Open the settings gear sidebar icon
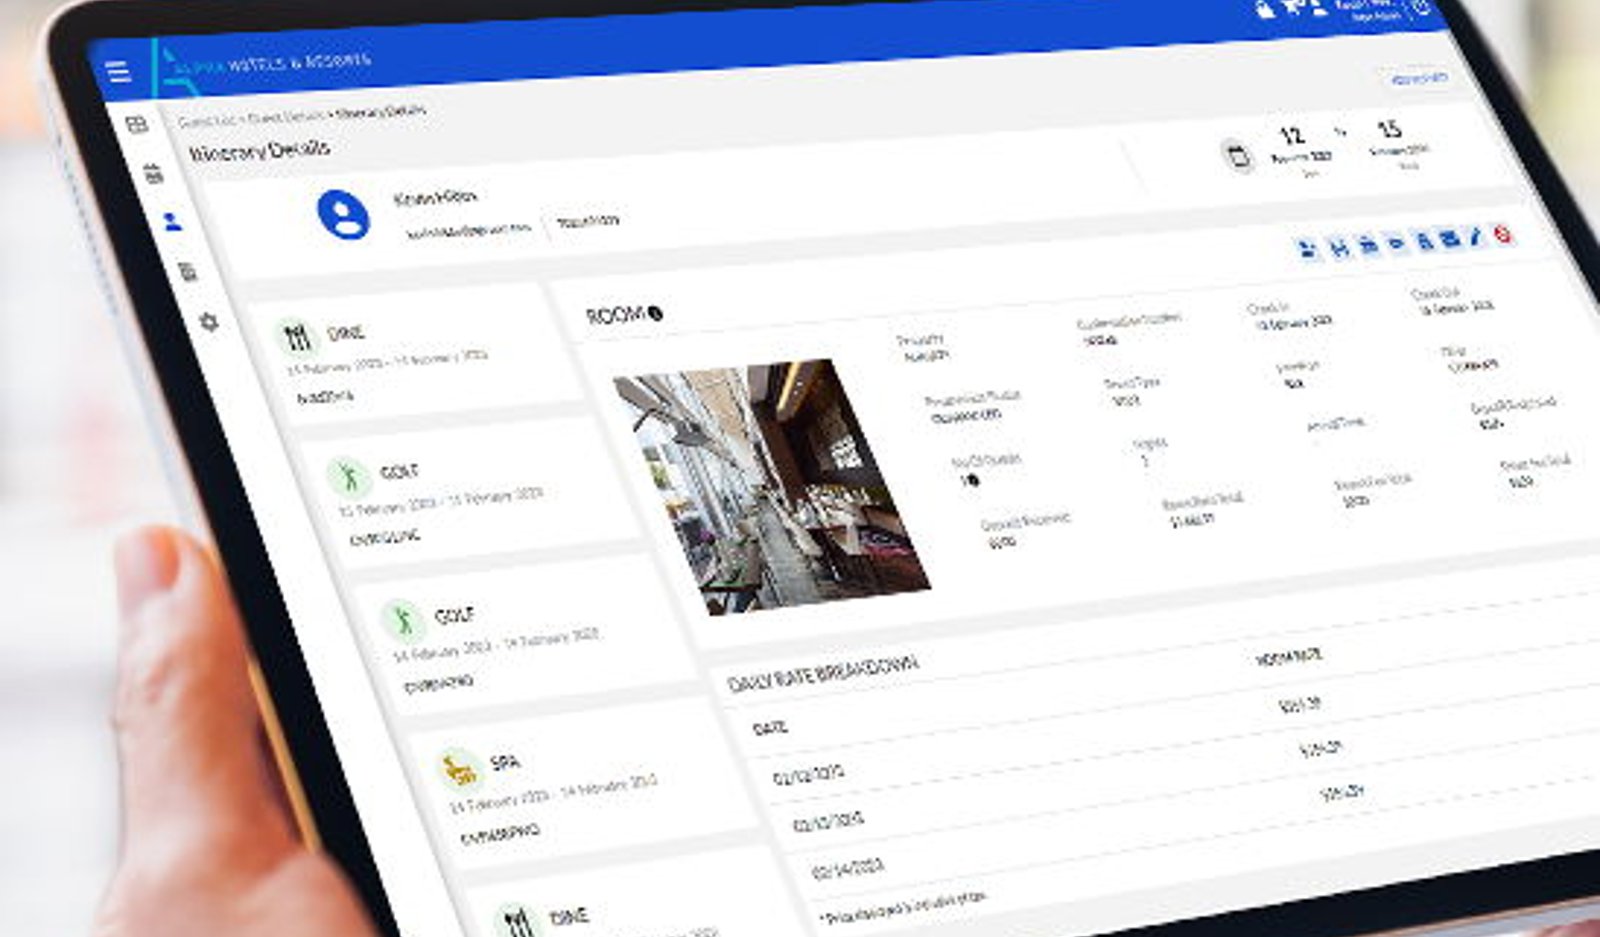This screenshot has height=937, width=1600. (209, 322)
